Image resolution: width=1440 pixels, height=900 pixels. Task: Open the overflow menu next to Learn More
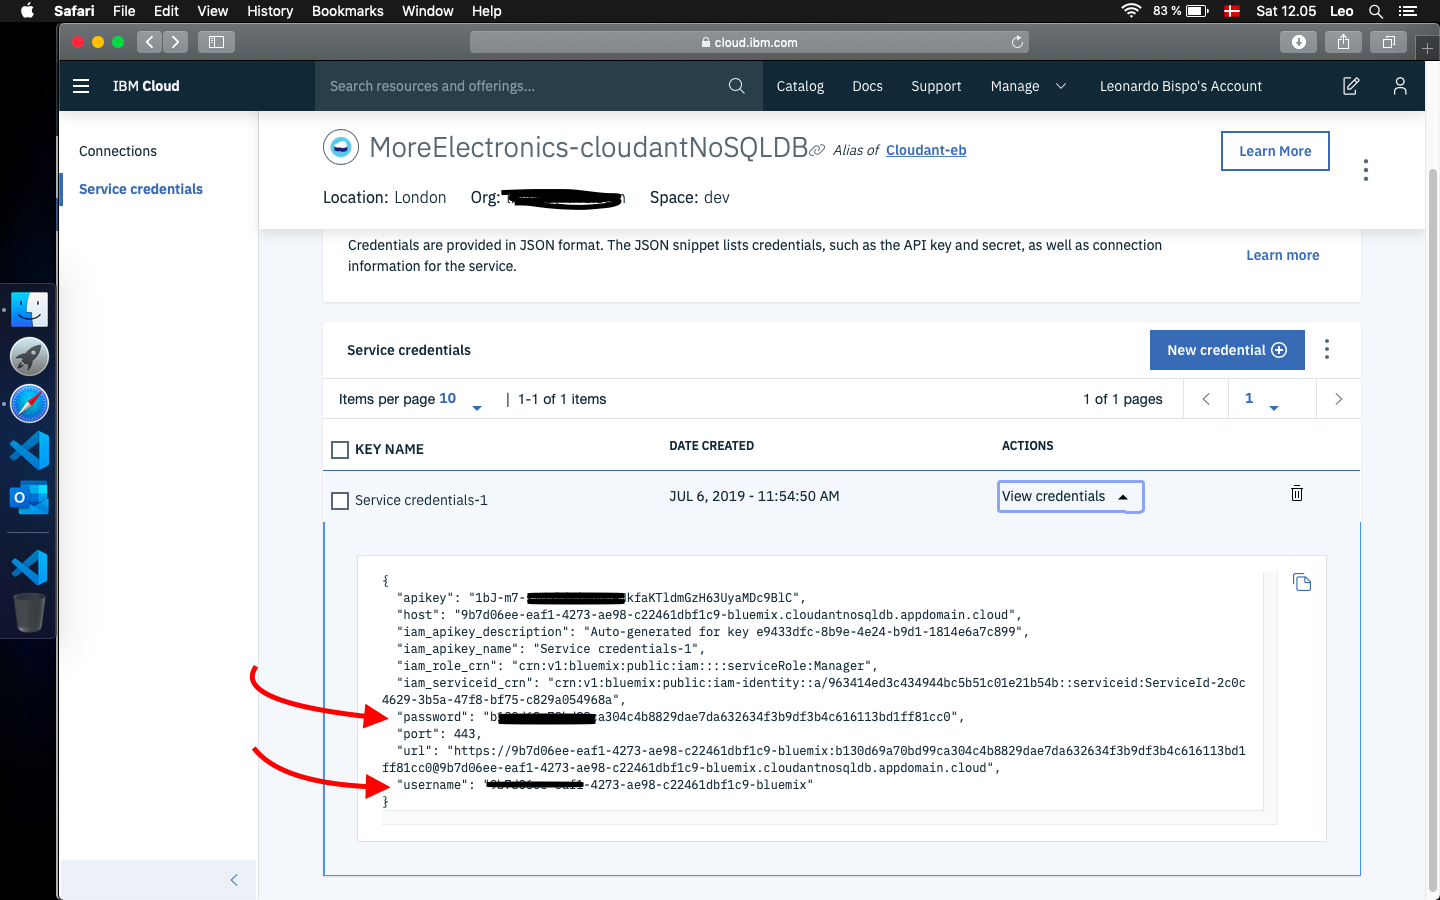[x=1365, y=170]
